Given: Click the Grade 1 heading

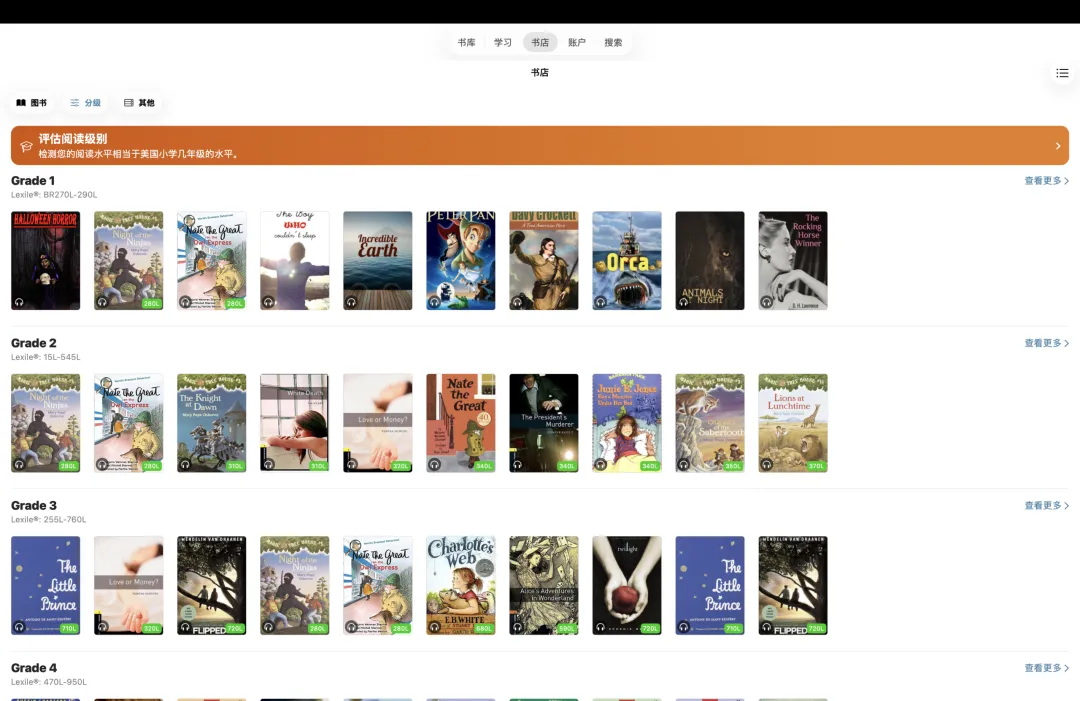Looking at the screenshot, I should pyautogui.click(x=33, y=181).
